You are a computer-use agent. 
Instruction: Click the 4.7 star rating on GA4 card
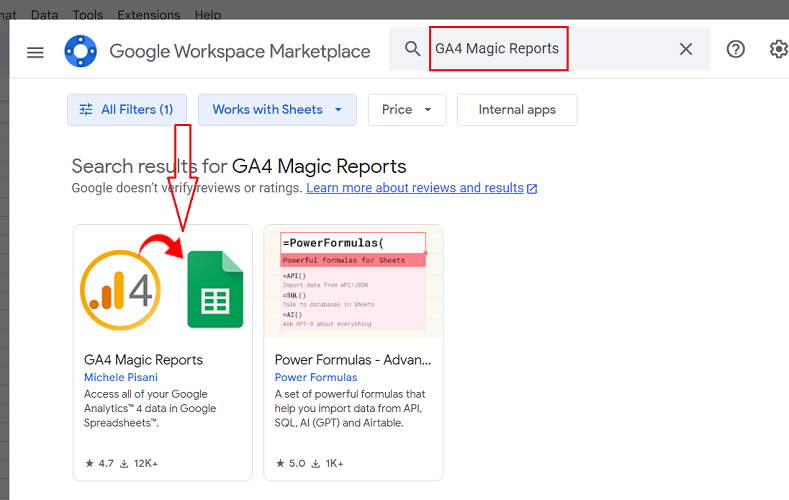(100, 463)
